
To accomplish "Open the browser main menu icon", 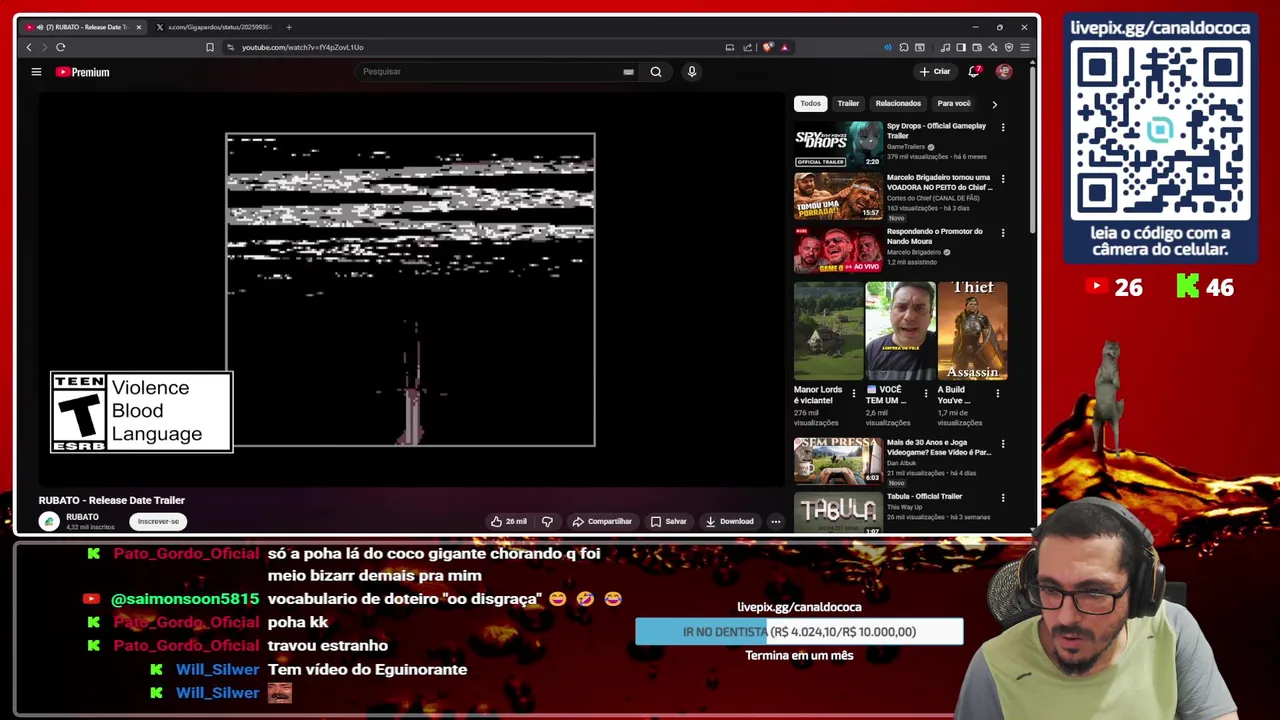I will [1025, 47].
